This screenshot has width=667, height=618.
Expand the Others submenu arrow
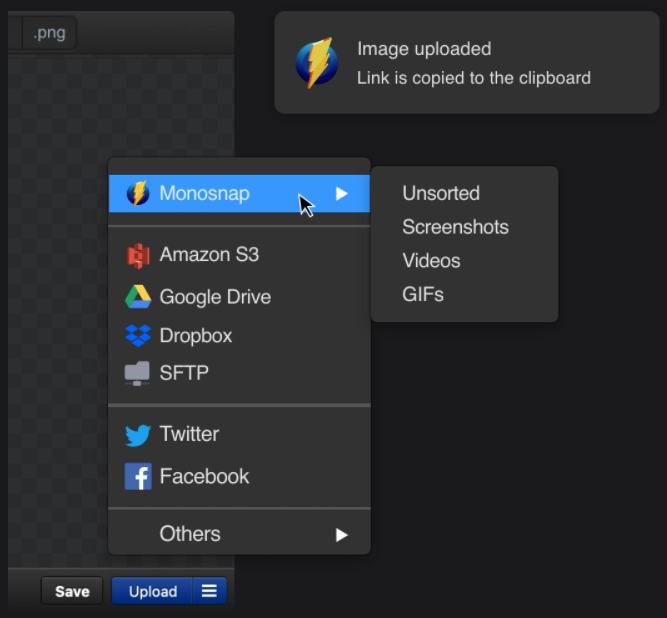342,535
